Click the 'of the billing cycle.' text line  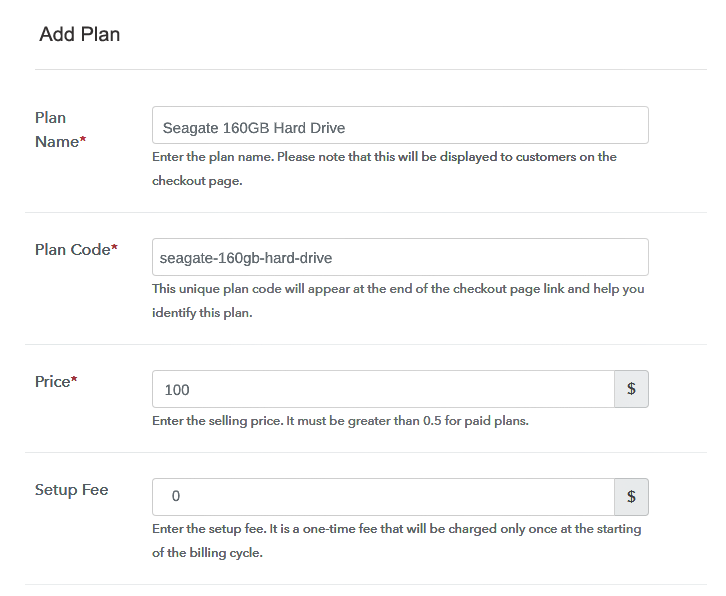pyautogui.click(x=207, y=553)
